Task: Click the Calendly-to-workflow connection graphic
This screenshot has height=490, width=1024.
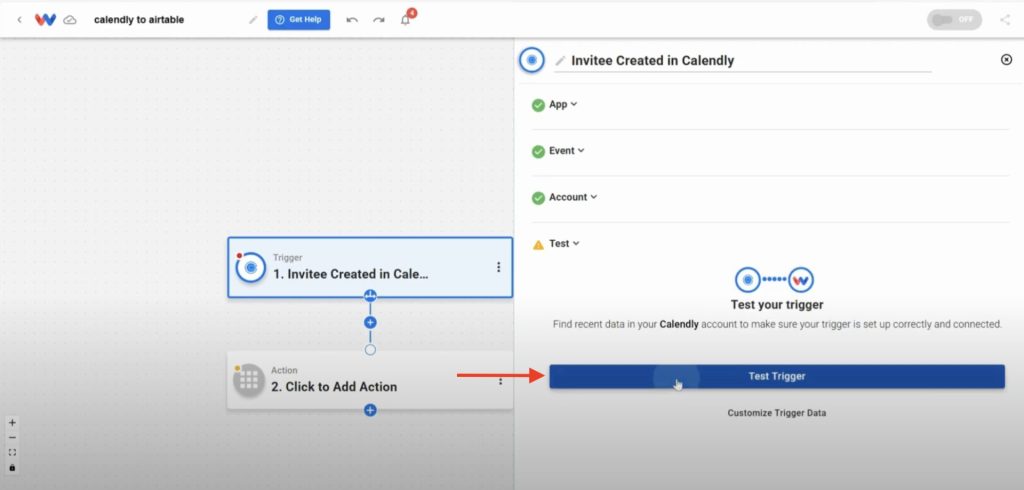Action: (775, 280)
